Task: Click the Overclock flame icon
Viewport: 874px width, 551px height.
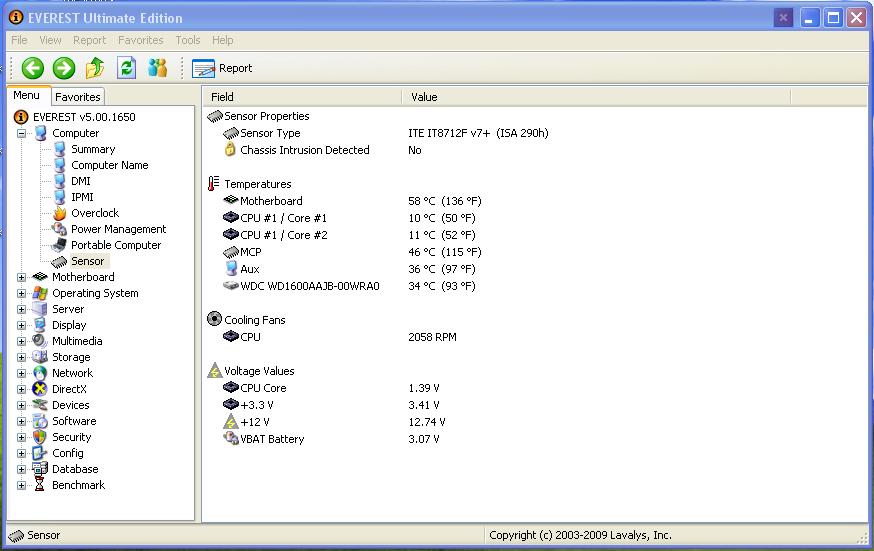Action: (x=60, y=213)
